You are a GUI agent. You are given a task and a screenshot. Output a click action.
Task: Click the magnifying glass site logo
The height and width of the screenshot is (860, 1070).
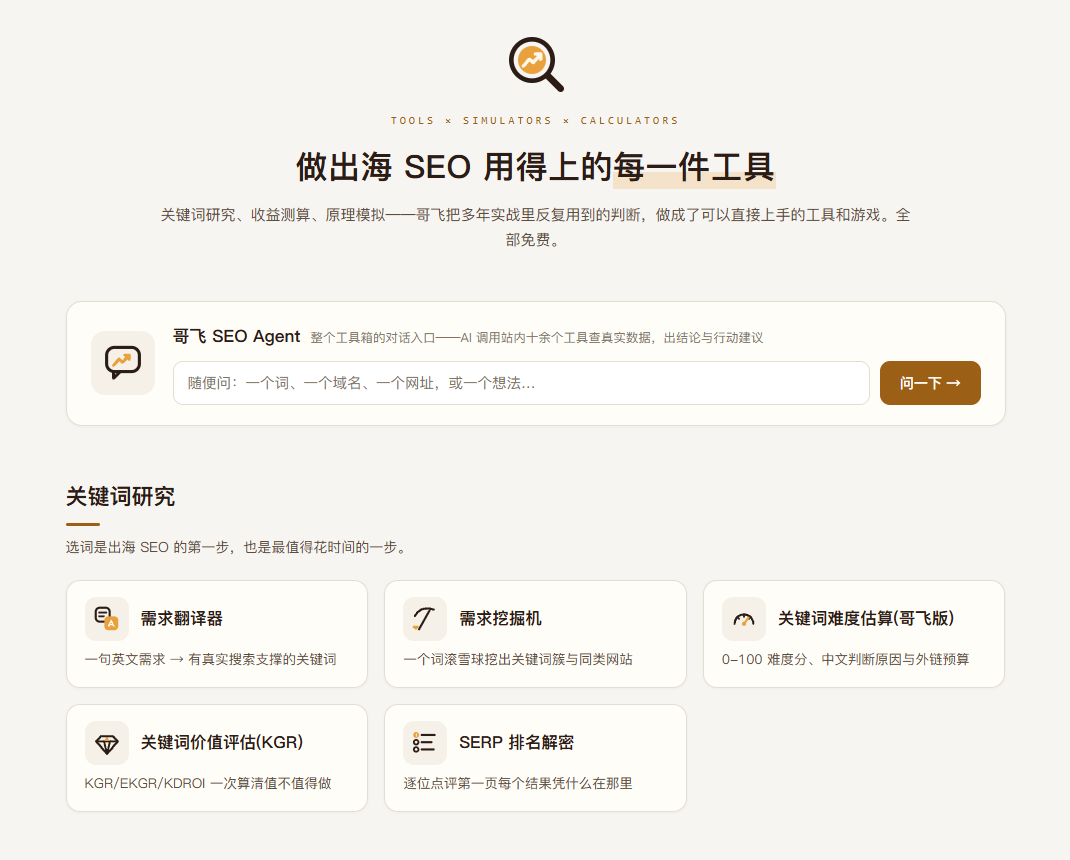(x=536, y=64)
